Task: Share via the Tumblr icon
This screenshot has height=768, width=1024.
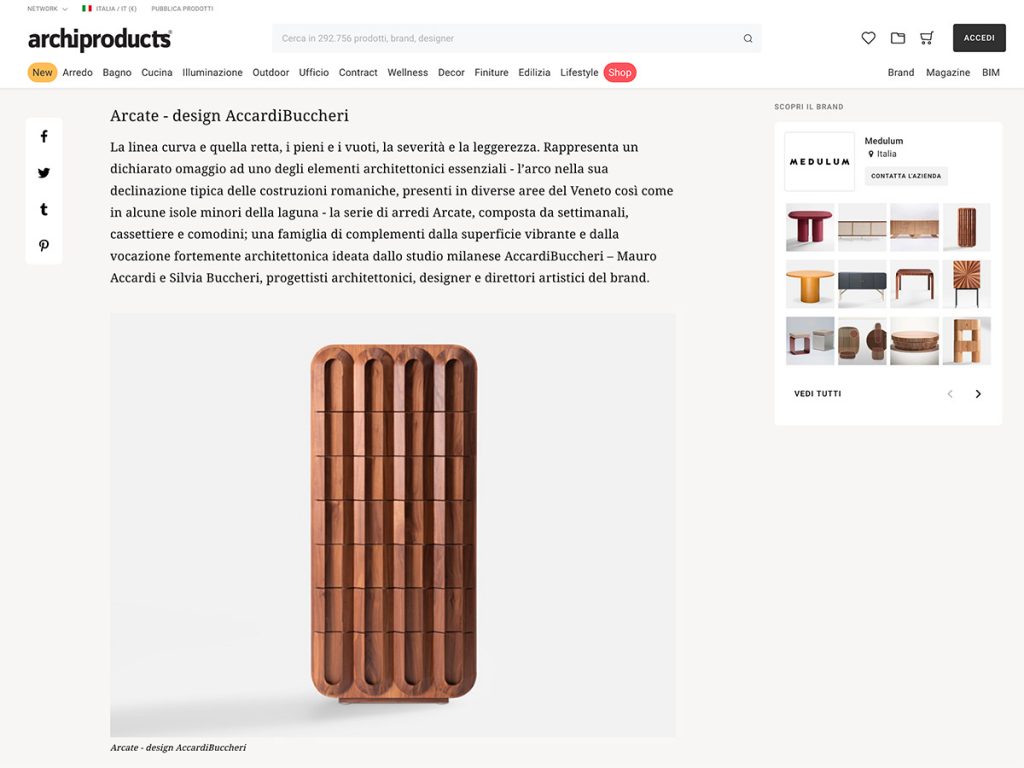Action: coord(44,209)
